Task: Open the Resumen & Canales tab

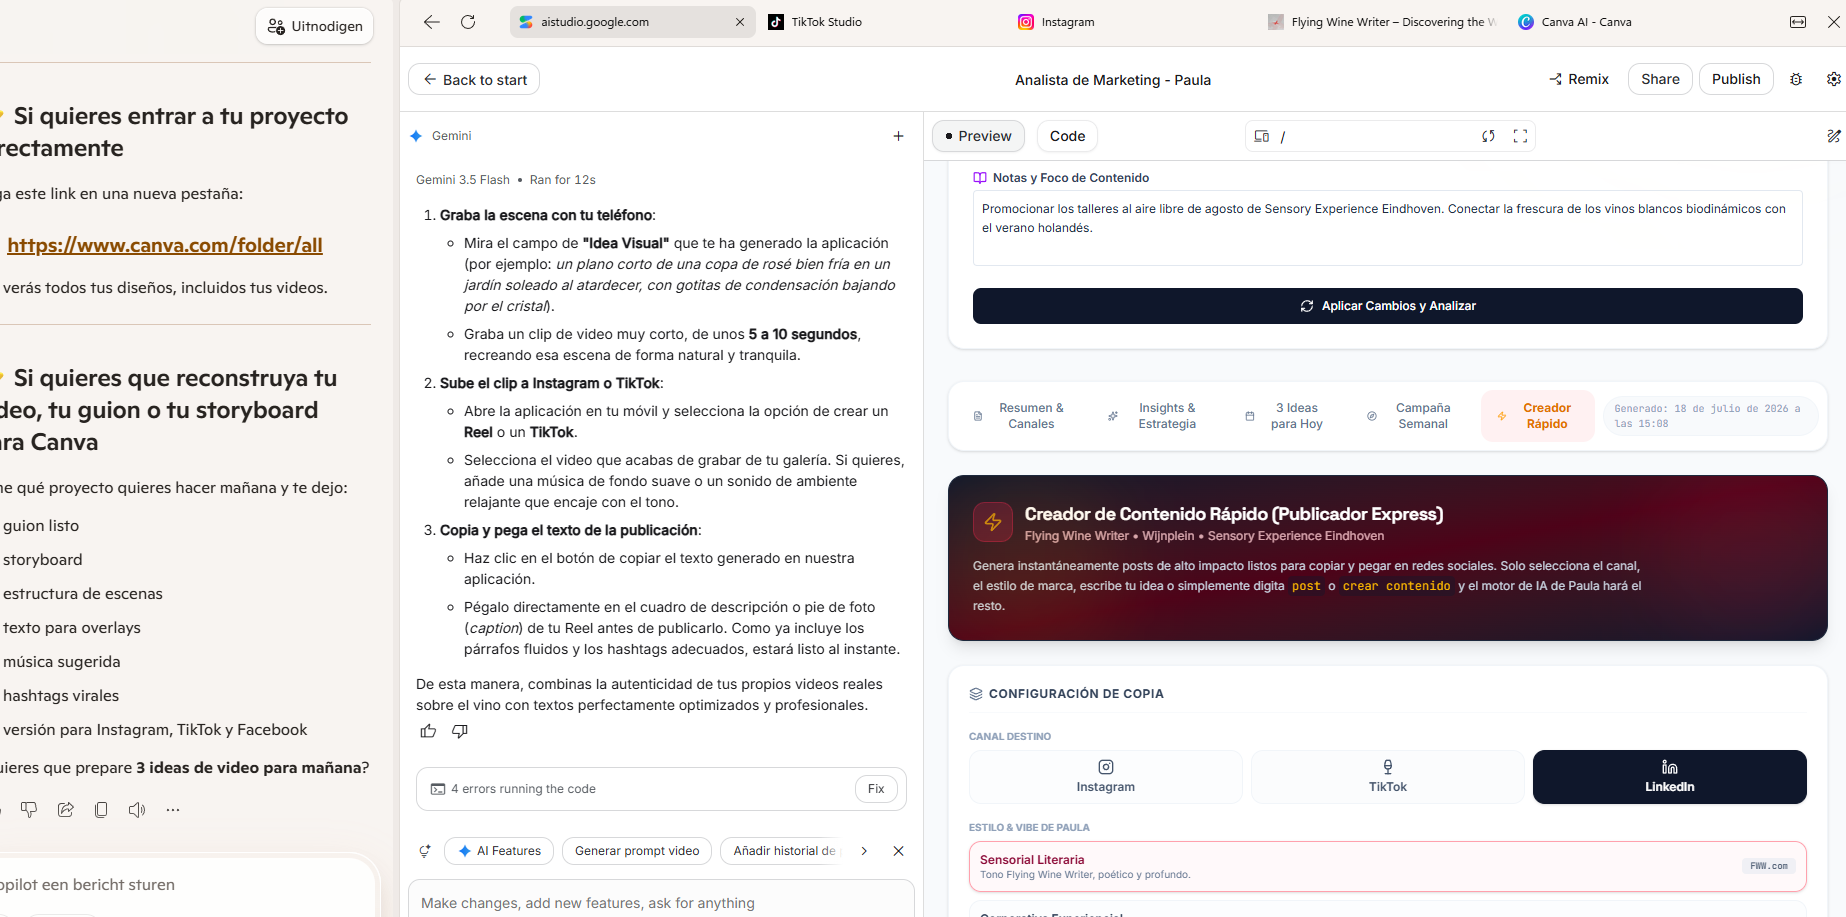Action: point(1020,416)
